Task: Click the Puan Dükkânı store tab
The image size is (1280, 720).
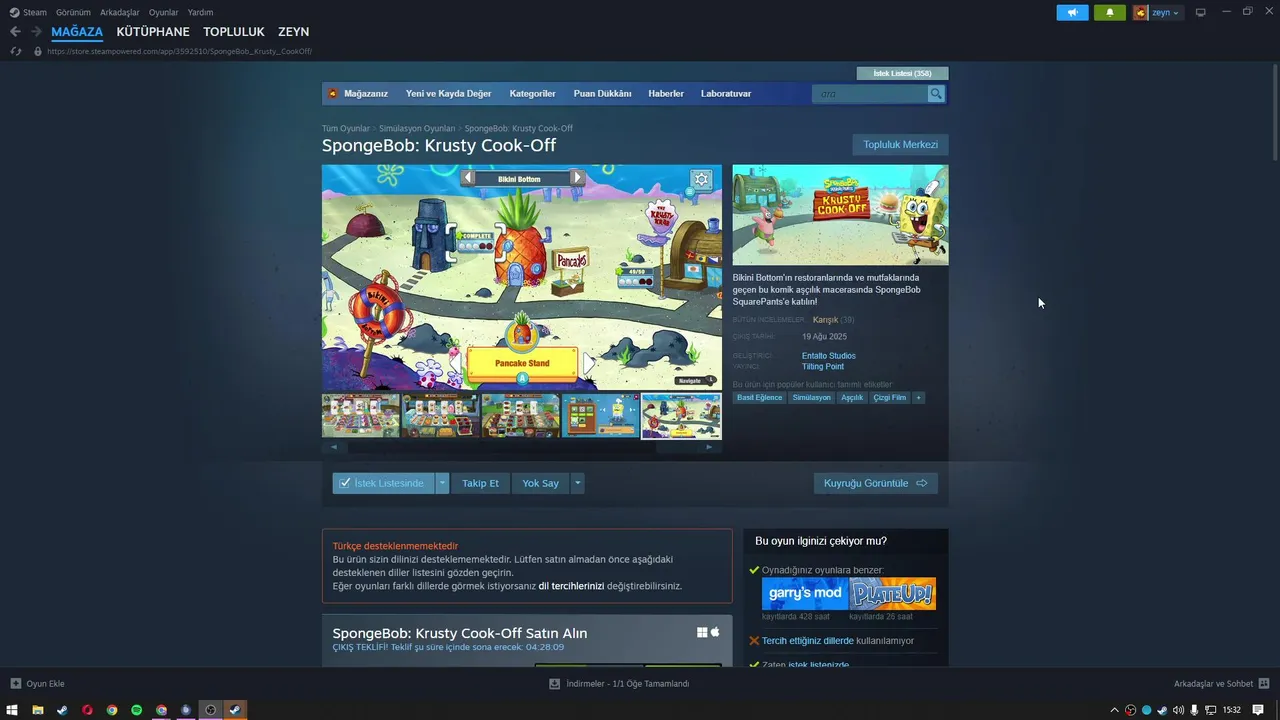Action: [x=602, y=94]
